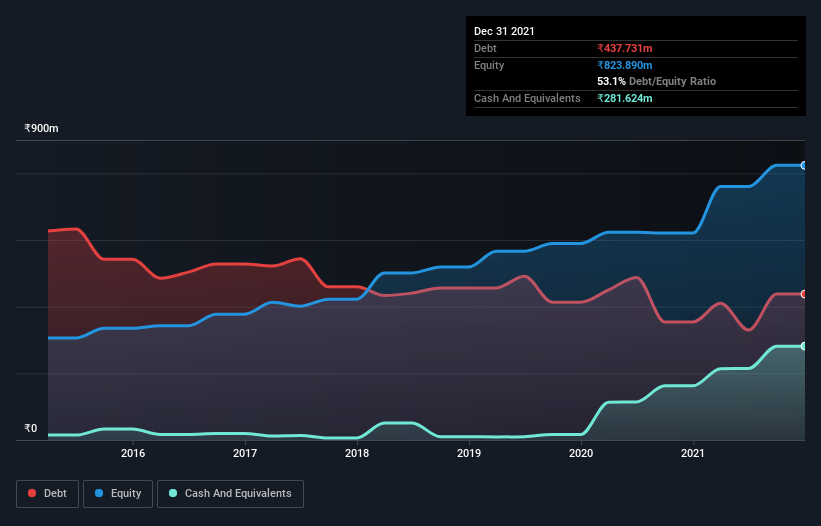Click the 2019 x-axis label
The width and height of the screenshot is (821, 526).
pos(469,453)
